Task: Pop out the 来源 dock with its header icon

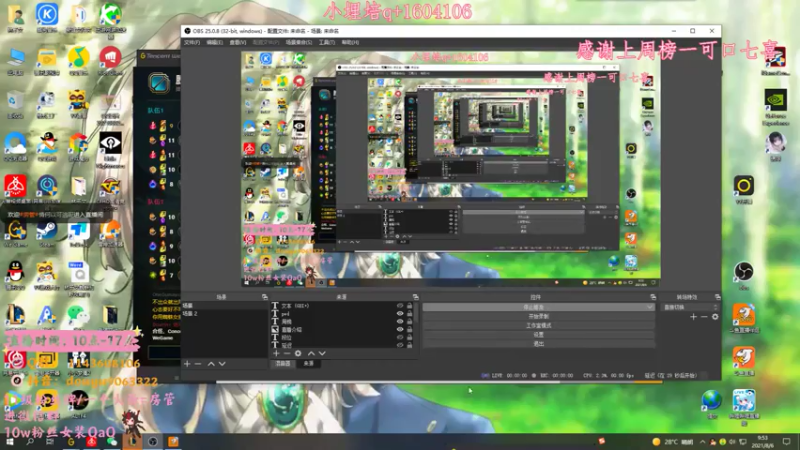Action: pos(415,297)
